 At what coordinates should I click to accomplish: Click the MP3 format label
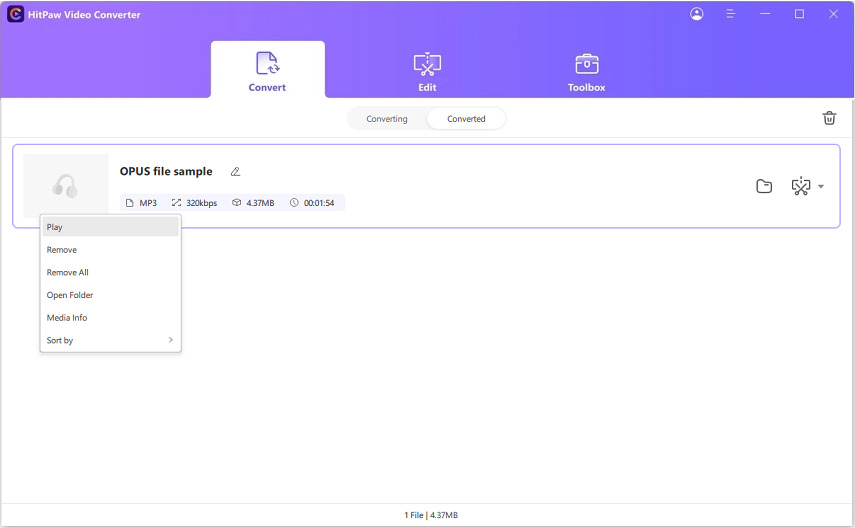(148, 203)
